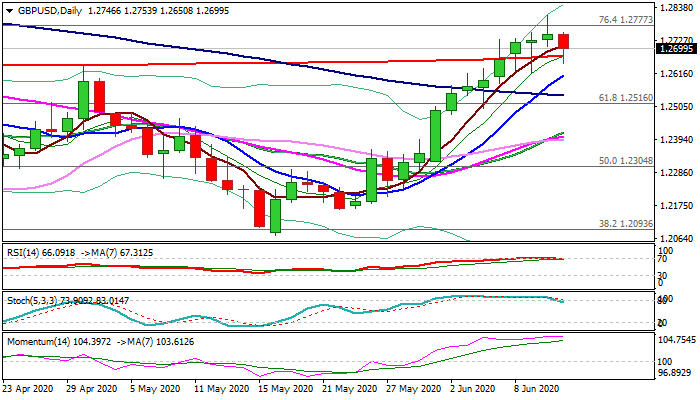Click the 23 Apr 2020 date label
This screenshot has height=400, width=700.
pos(30,388)
